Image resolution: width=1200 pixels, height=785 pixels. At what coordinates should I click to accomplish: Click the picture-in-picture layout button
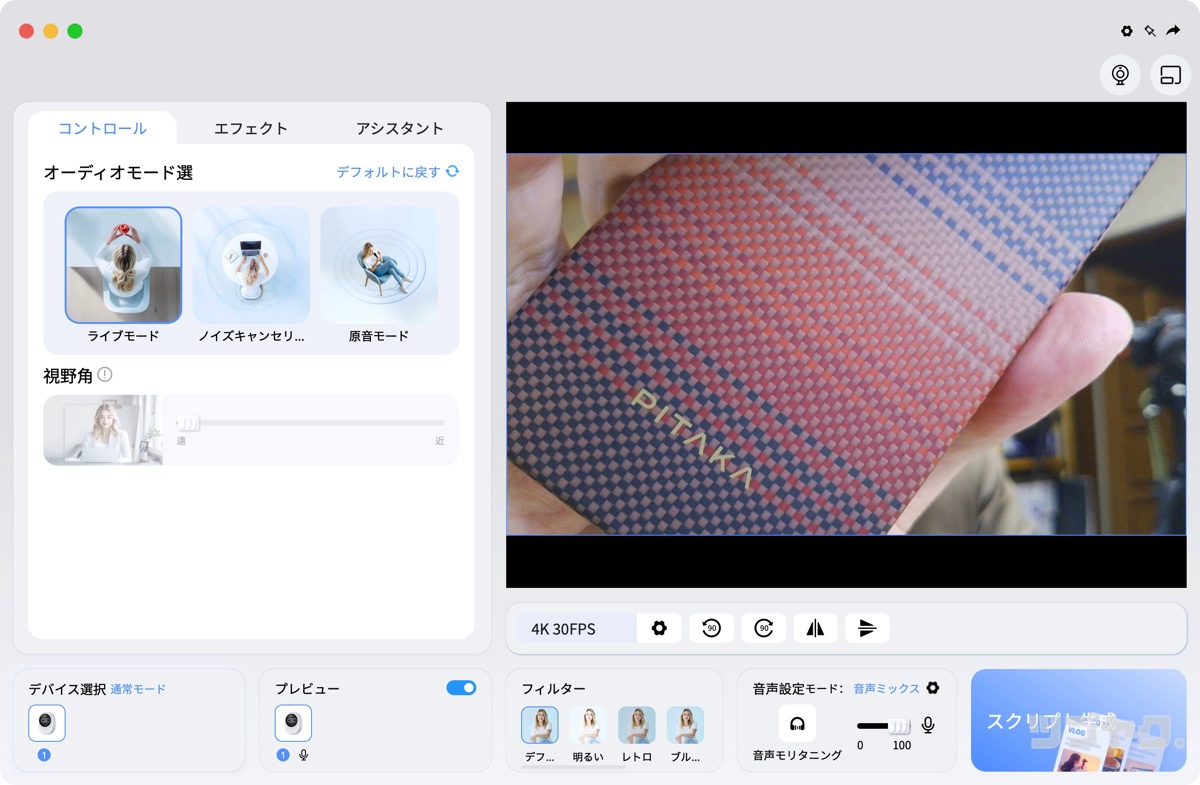1170,75
